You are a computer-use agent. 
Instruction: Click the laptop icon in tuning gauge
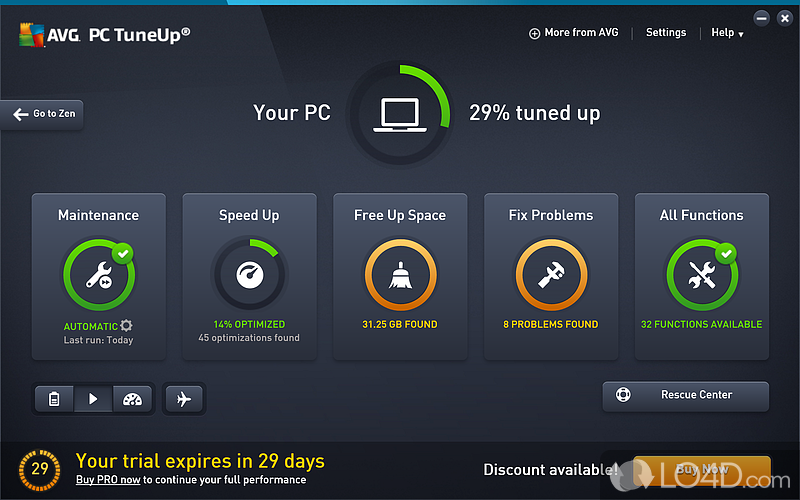click(399, 115)
